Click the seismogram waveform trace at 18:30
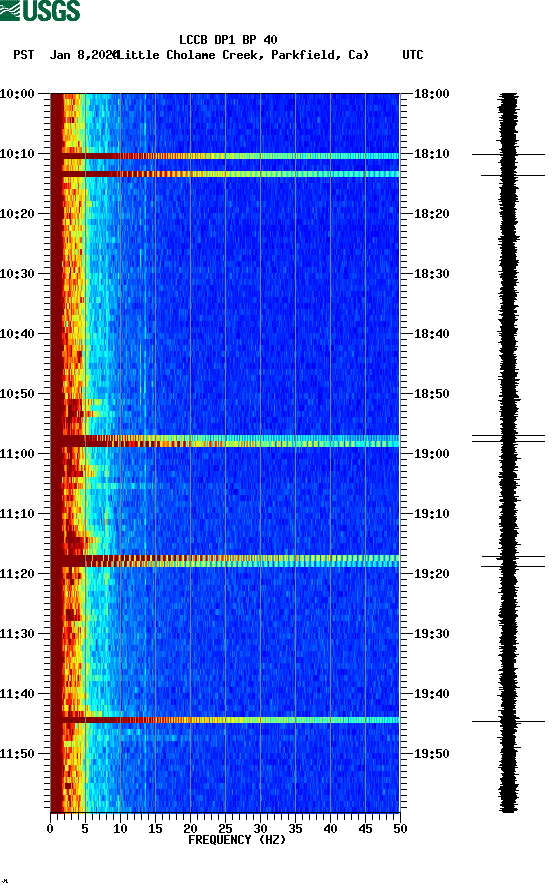Image resolution: width=552 pixels, height=892 pixels. [x=509, y=274]
